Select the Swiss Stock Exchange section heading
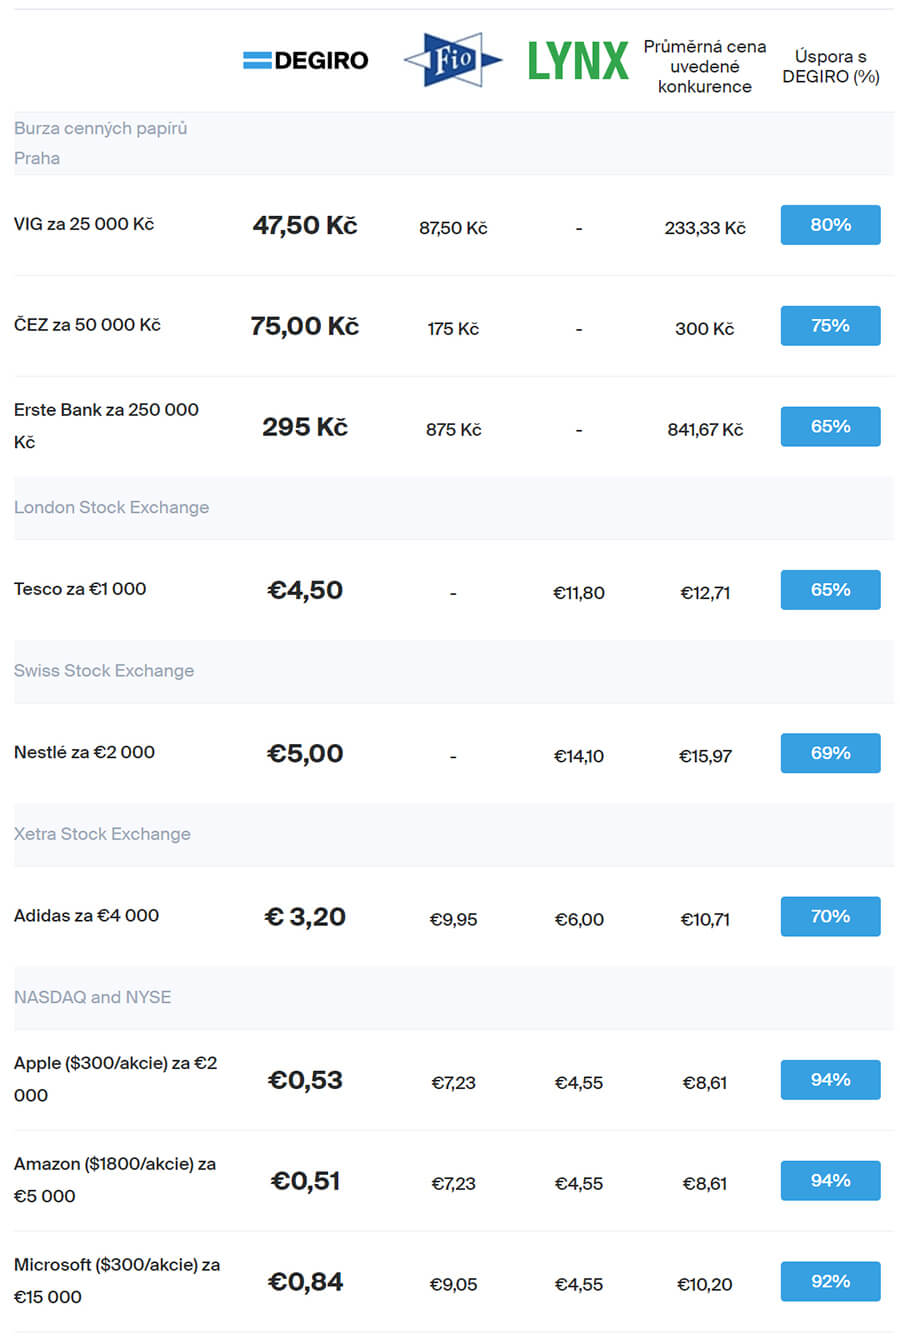Screen dimensions: 900x1339 coord(104,670)
